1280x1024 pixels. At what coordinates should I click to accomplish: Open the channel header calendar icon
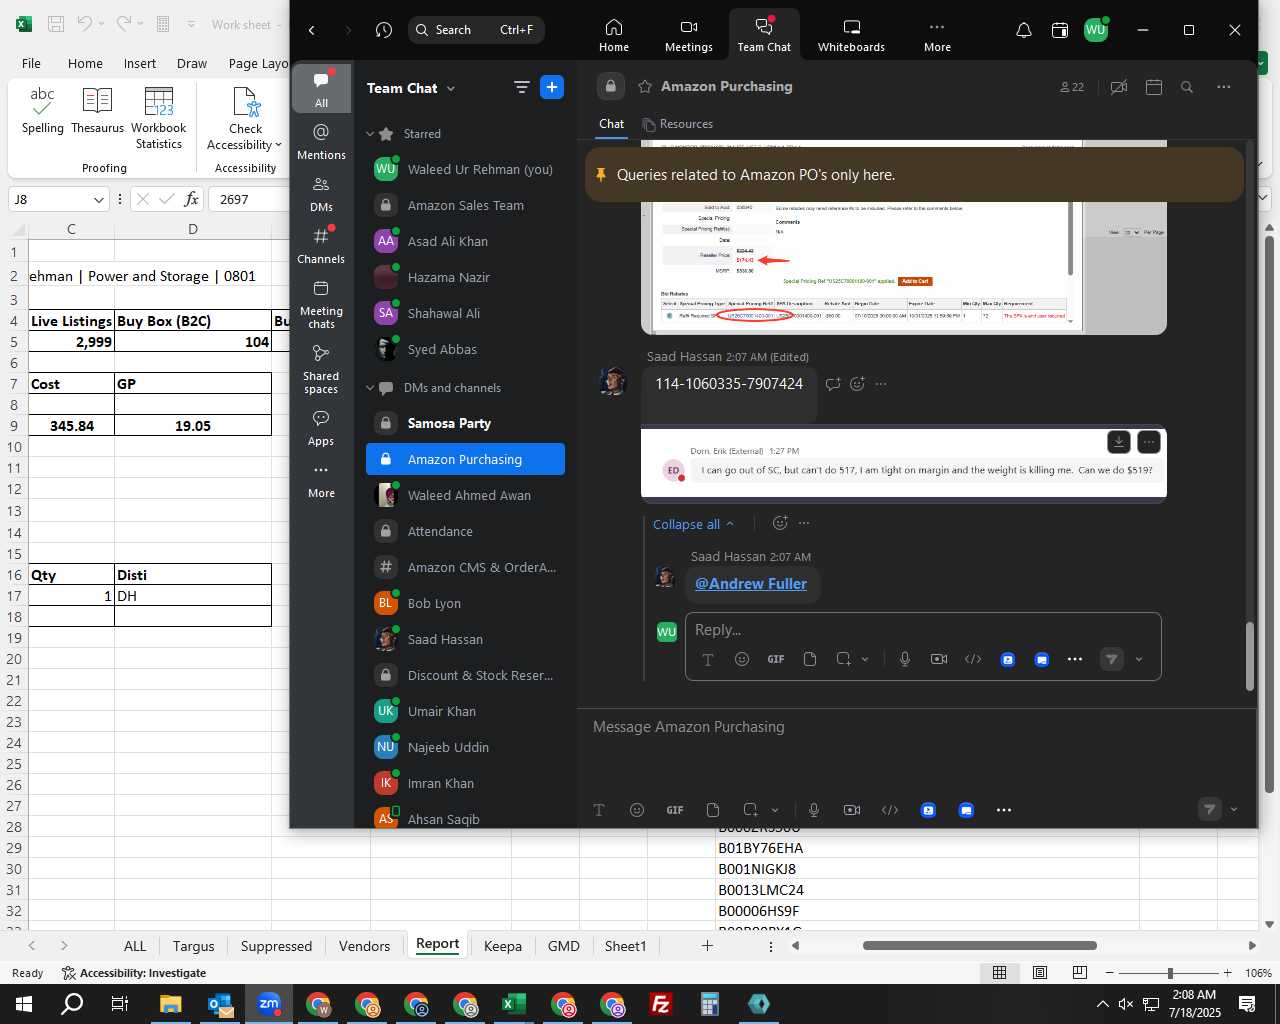tap(1154, 87)
